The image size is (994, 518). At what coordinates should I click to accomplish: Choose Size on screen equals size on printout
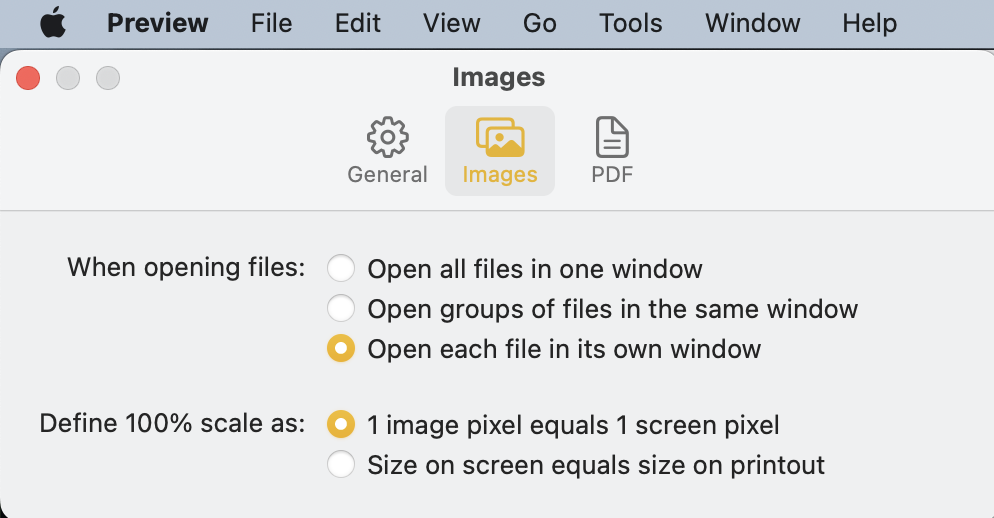[341, 465]
